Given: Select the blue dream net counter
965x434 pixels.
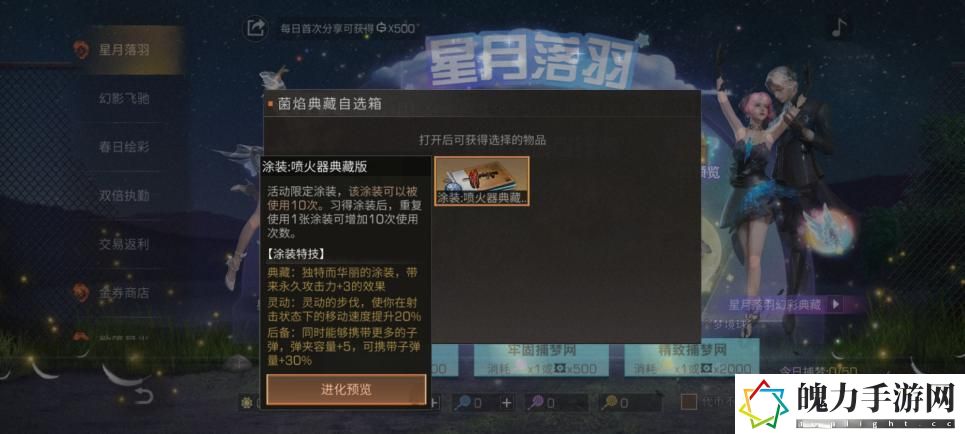Looking at the screenshot, I should [x=470, y=403].
